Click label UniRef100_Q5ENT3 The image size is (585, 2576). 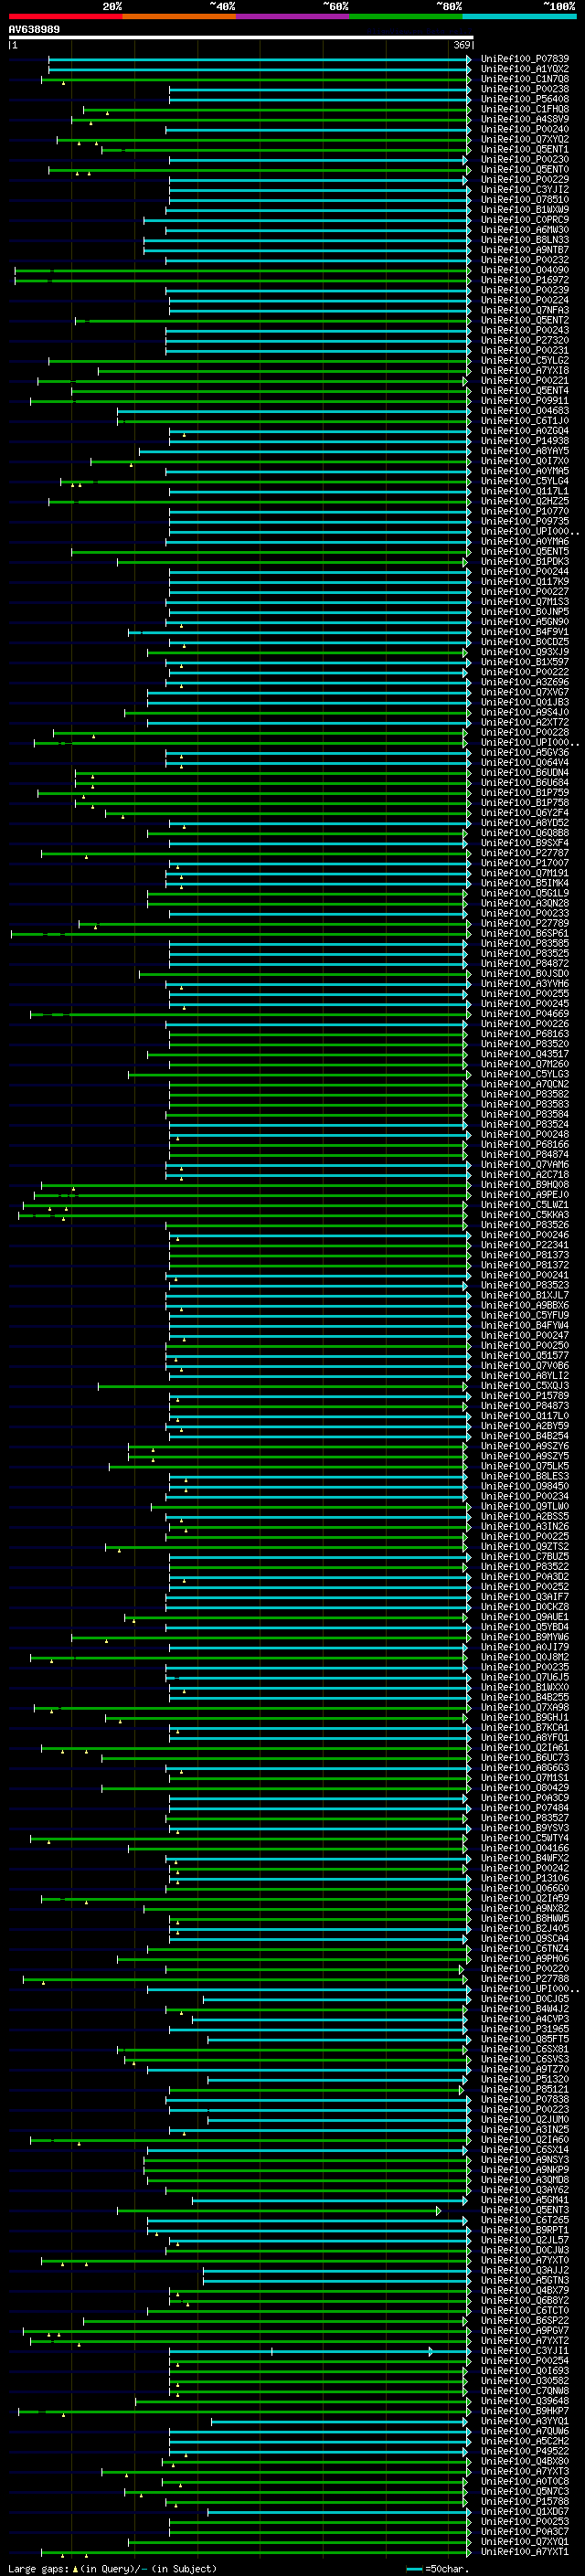click(x=525, y=2210)
